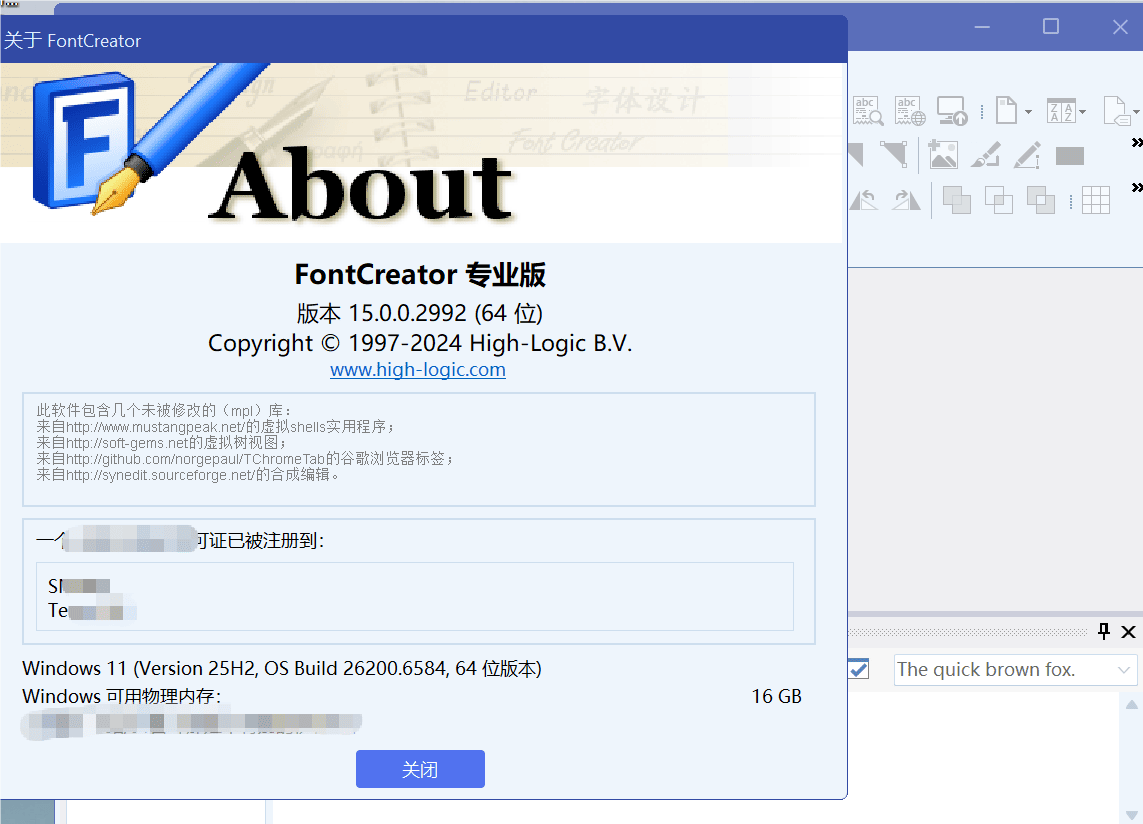The height and width of the screenshot is (824, 1143).
Task: Open the sort order dropdown arrow
Action: click(x=1082, y=112)
